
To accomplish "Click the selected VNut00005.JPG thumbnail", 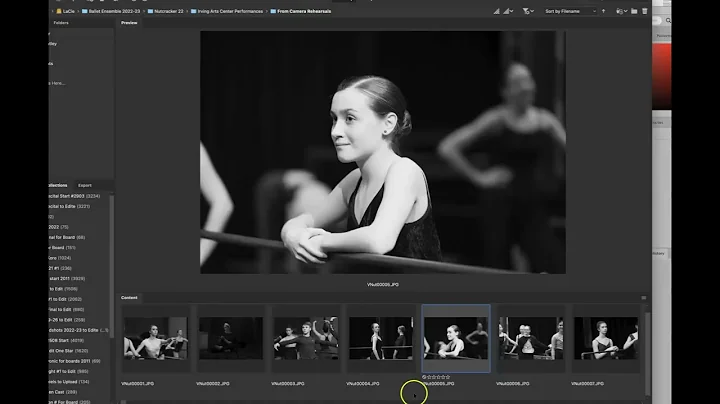I will pos(456,338).
